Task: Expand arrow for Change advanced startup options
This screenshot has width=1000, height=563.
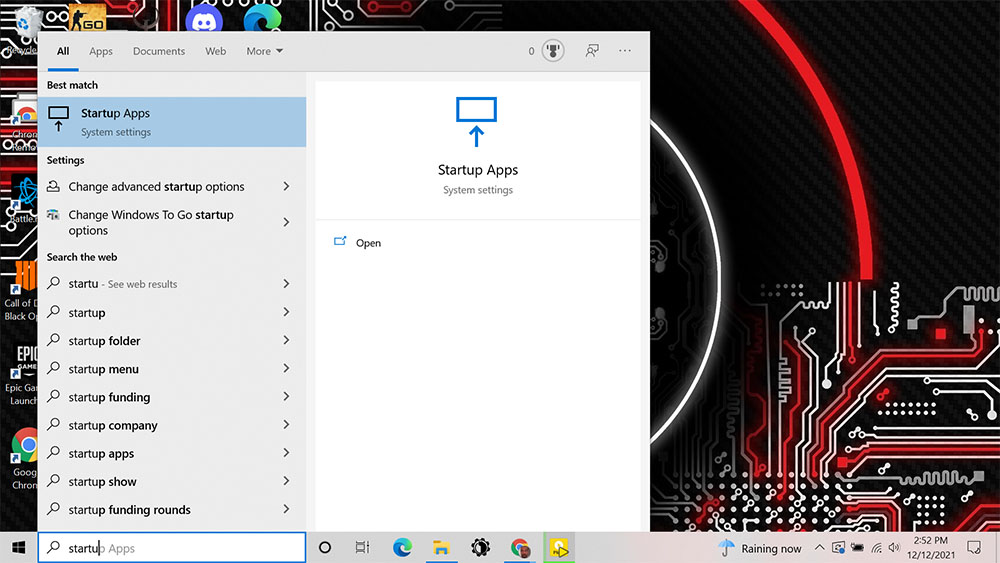Action: [286, 186]
